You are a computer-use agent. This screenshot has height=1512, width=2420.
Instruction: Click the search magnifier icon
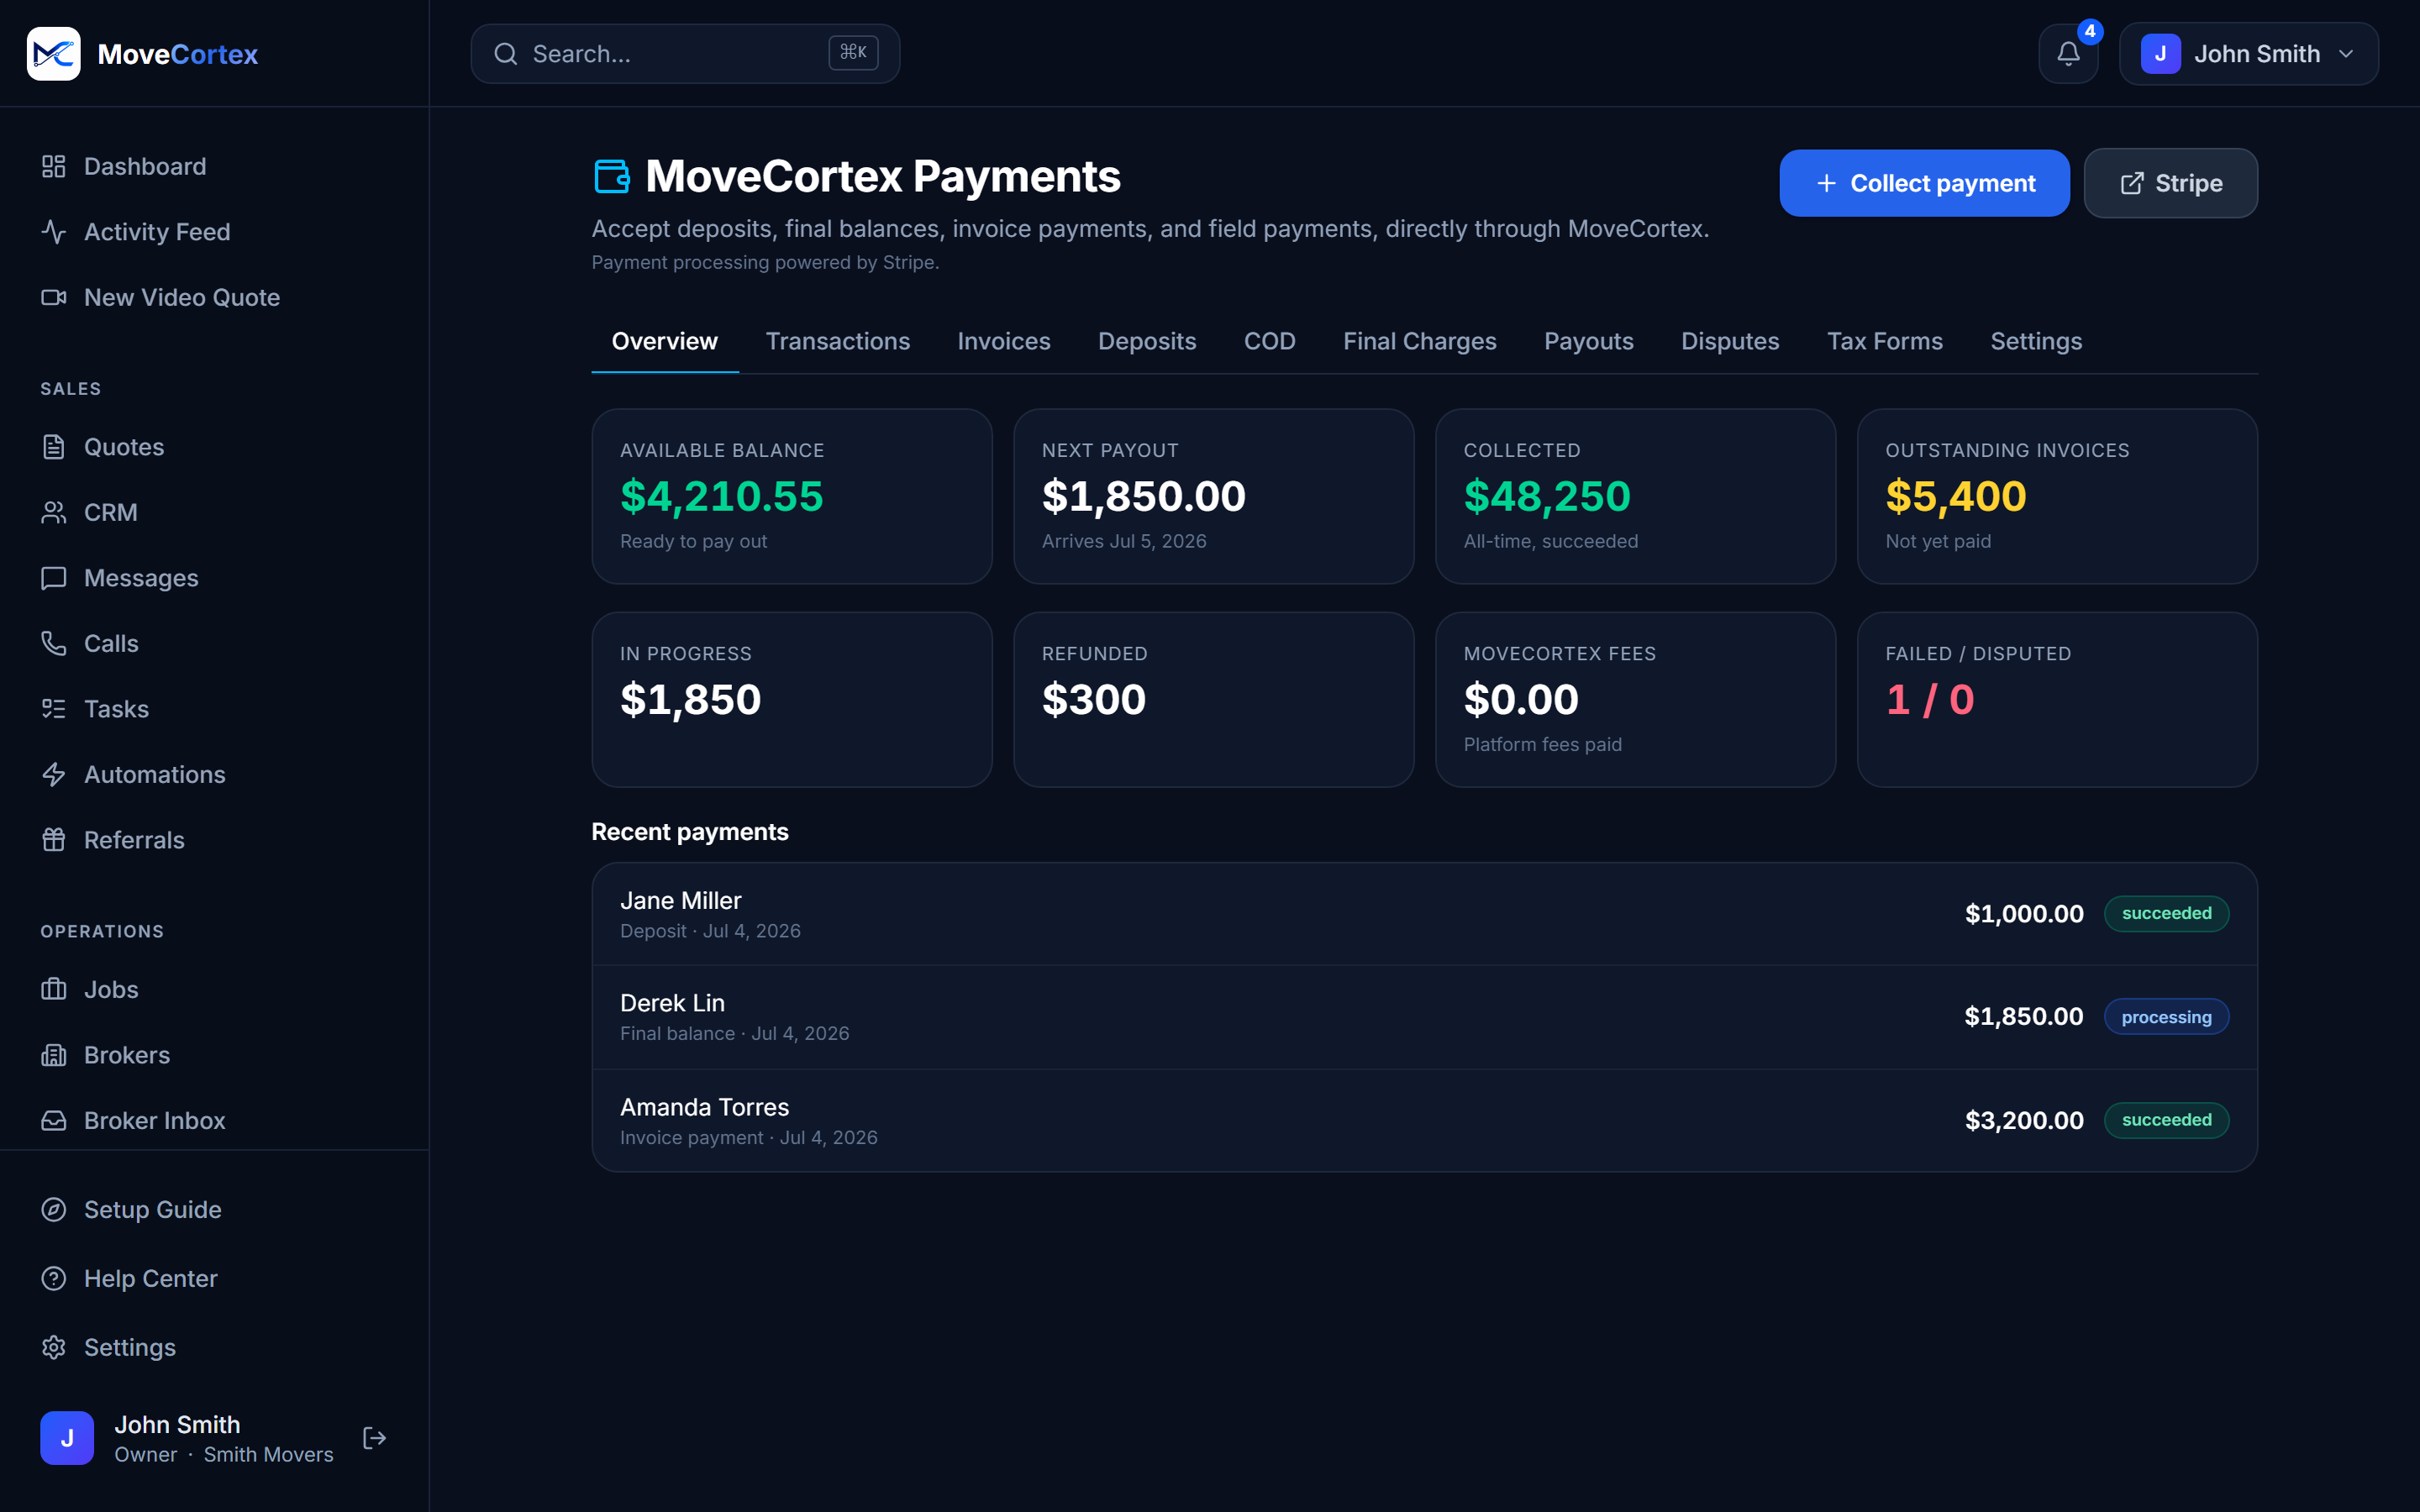pos(506,54)
